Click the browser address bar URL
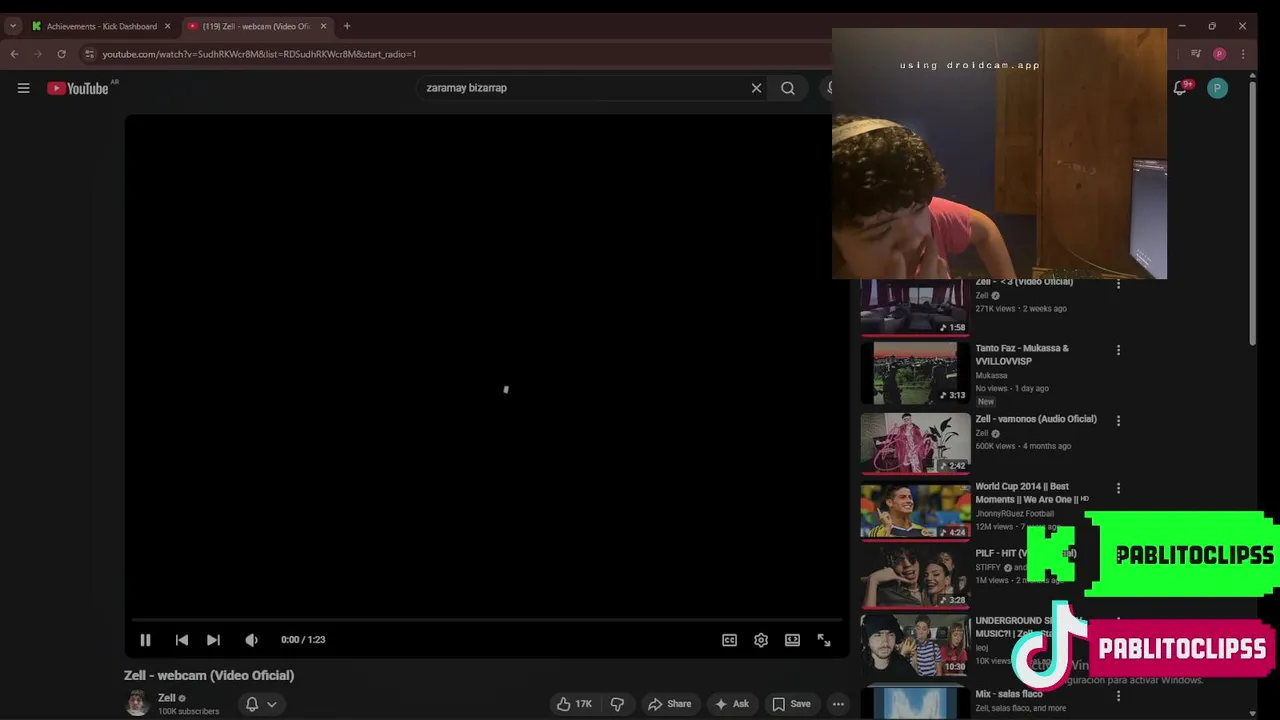 pyautogui.click(x=259, y=54)
